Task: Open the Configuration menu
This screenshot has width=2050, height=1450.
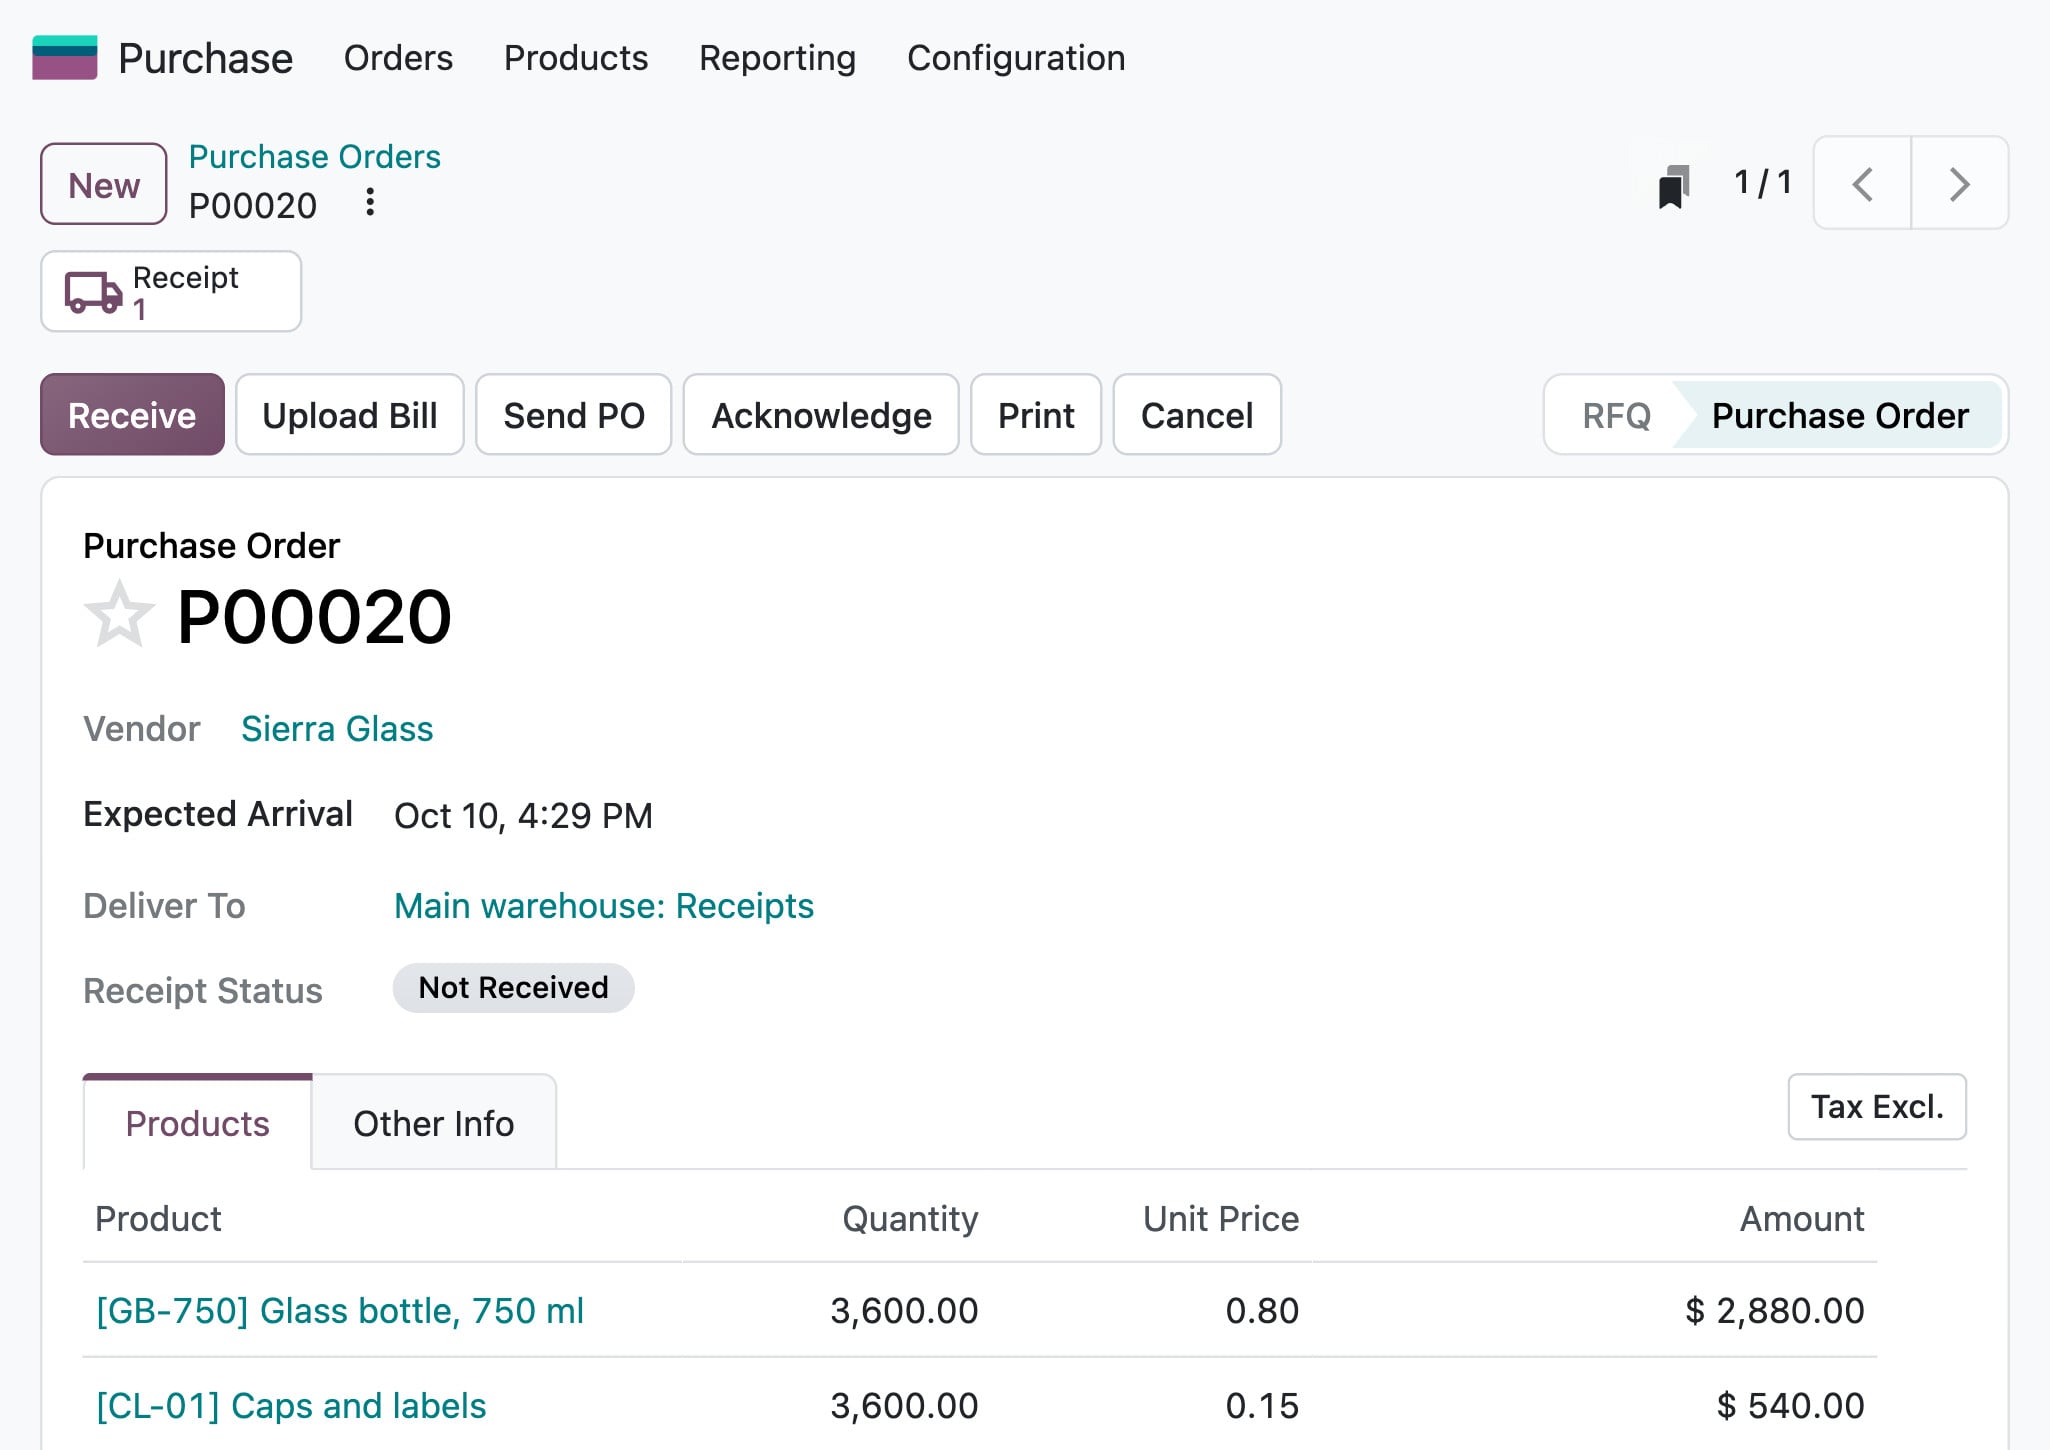Action: [x=1016, y=58]
